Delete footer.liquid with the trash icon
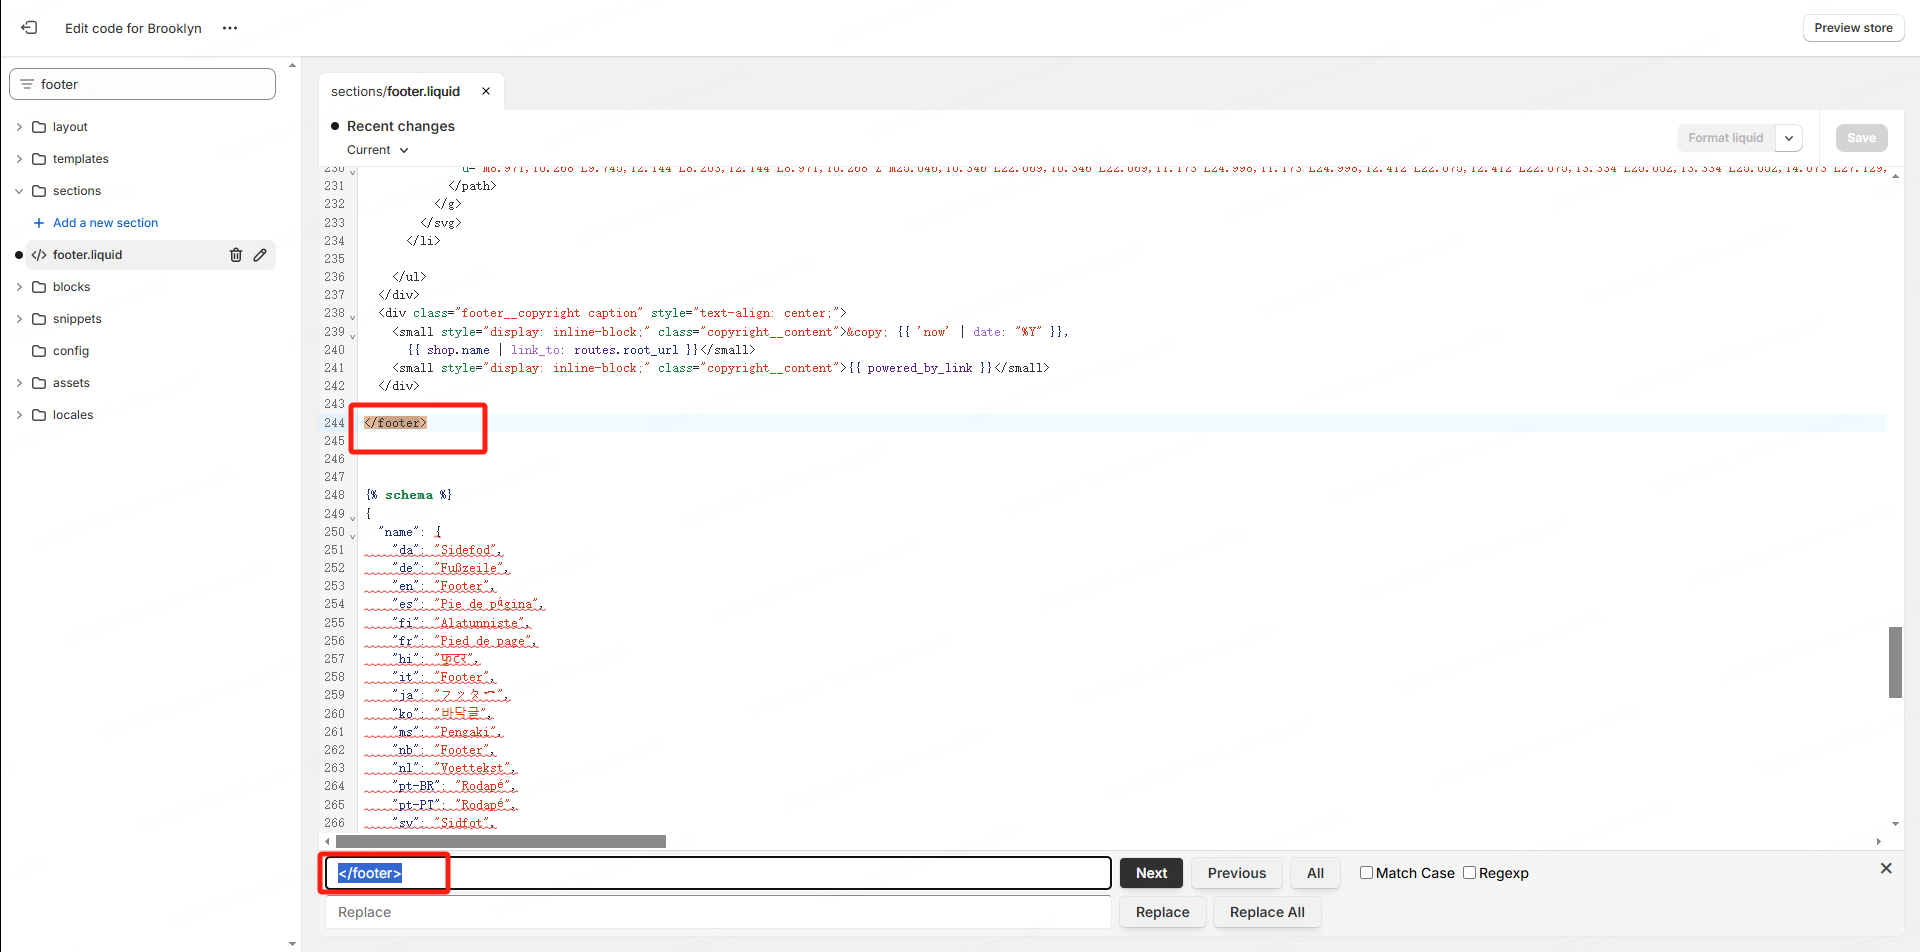Screen dimensions: 1920x952 (236, 255)
